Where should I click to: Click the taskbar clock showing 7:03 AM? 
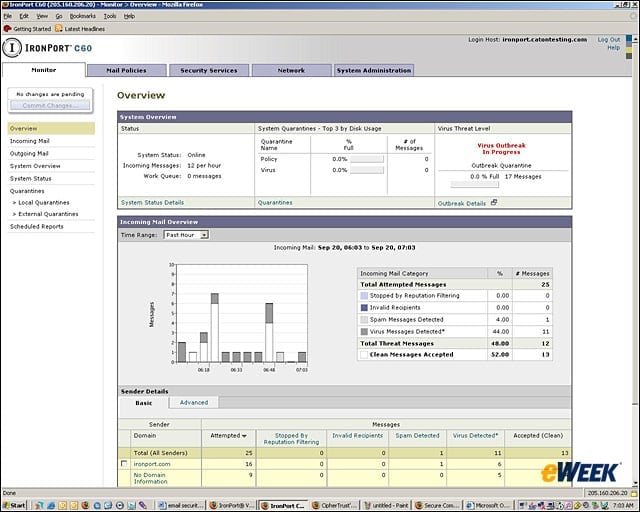(623, 505)
